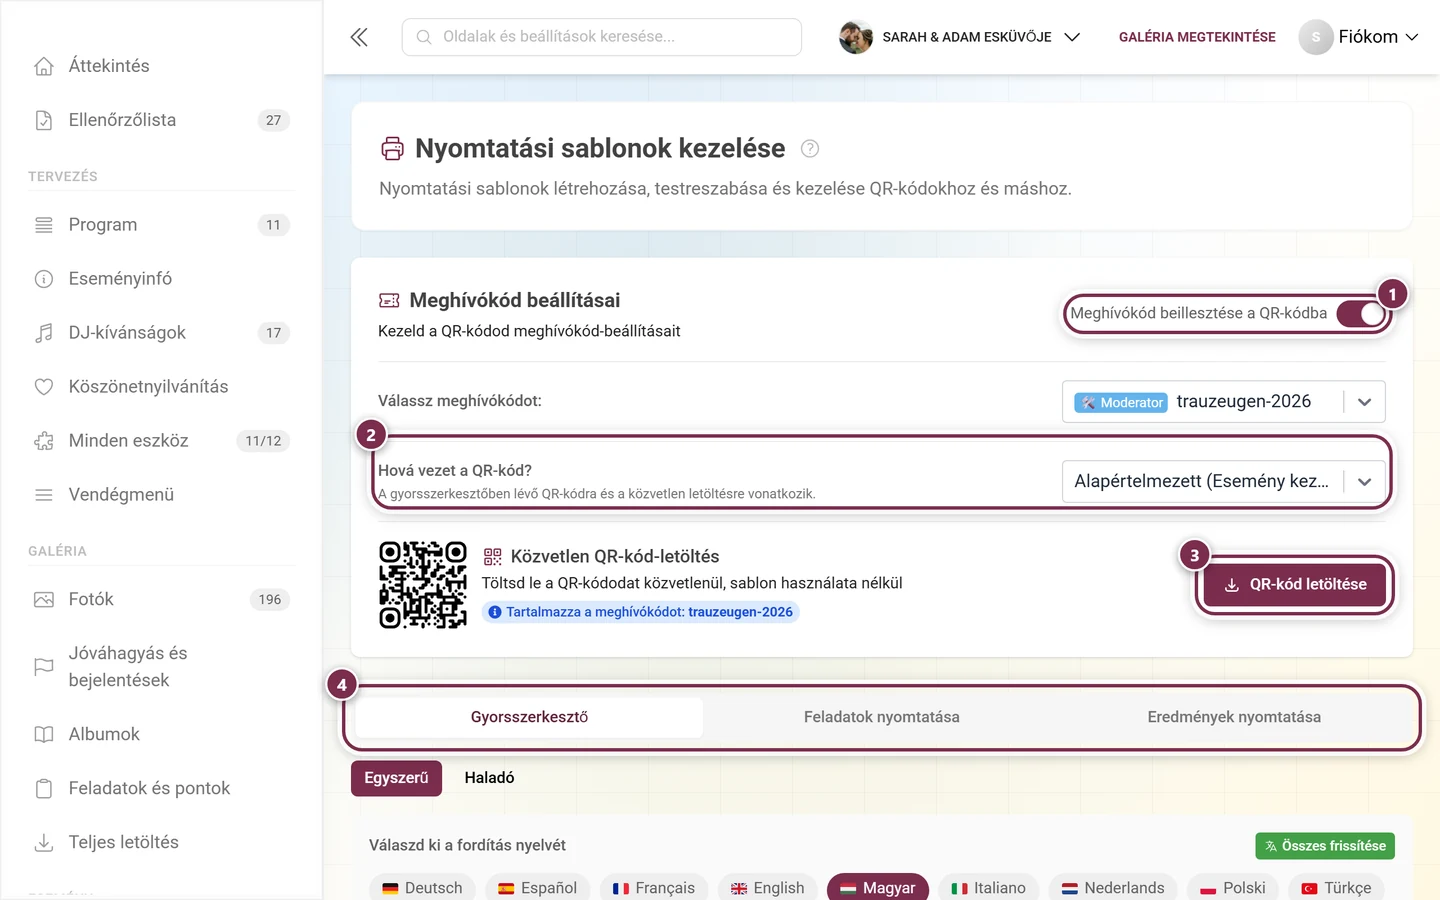Click the Jóváhagyás és bejelentések flag icon
The height and width of the screenshot is (900, 1440).
tap(44, 667)
